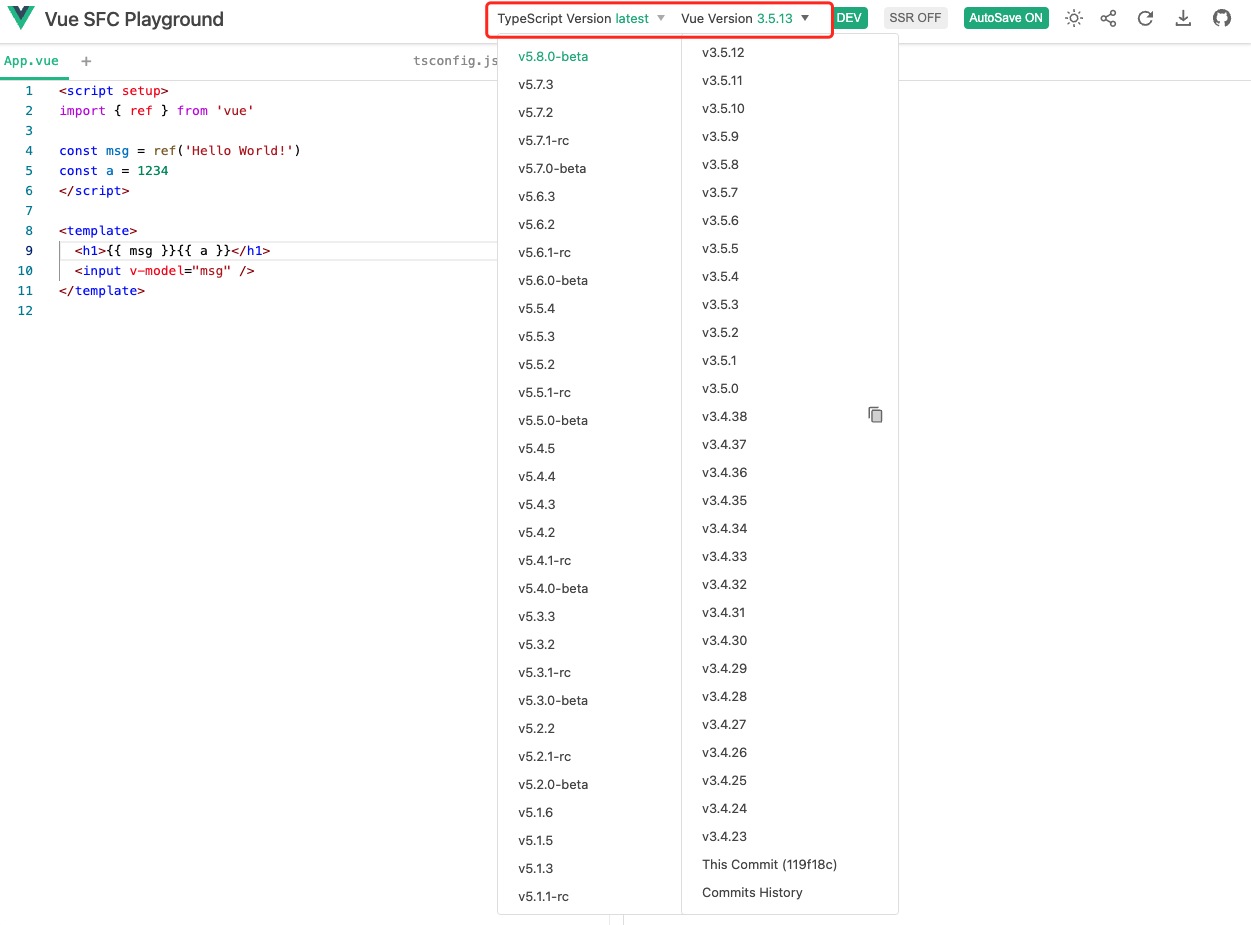This screenshot has height=925, width=1251.
Task: Select This Commit (119f18c) entry
Action: (769, 865)
